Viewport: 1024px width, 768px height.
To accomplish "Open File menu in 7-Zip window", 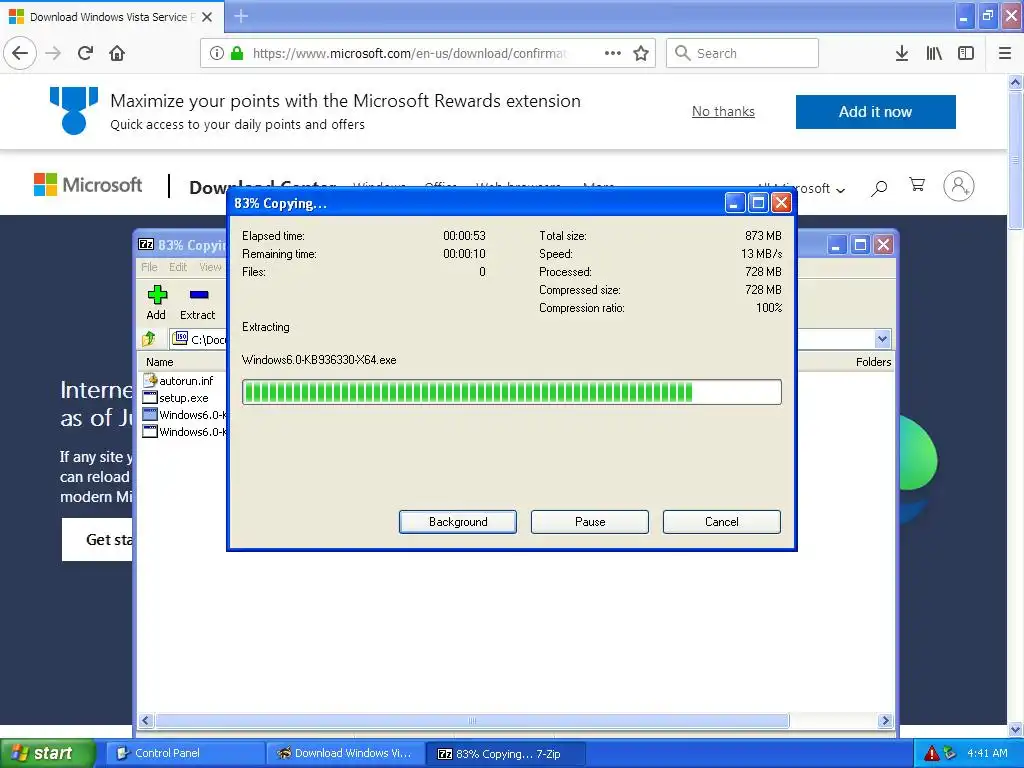I will point(149,267).
